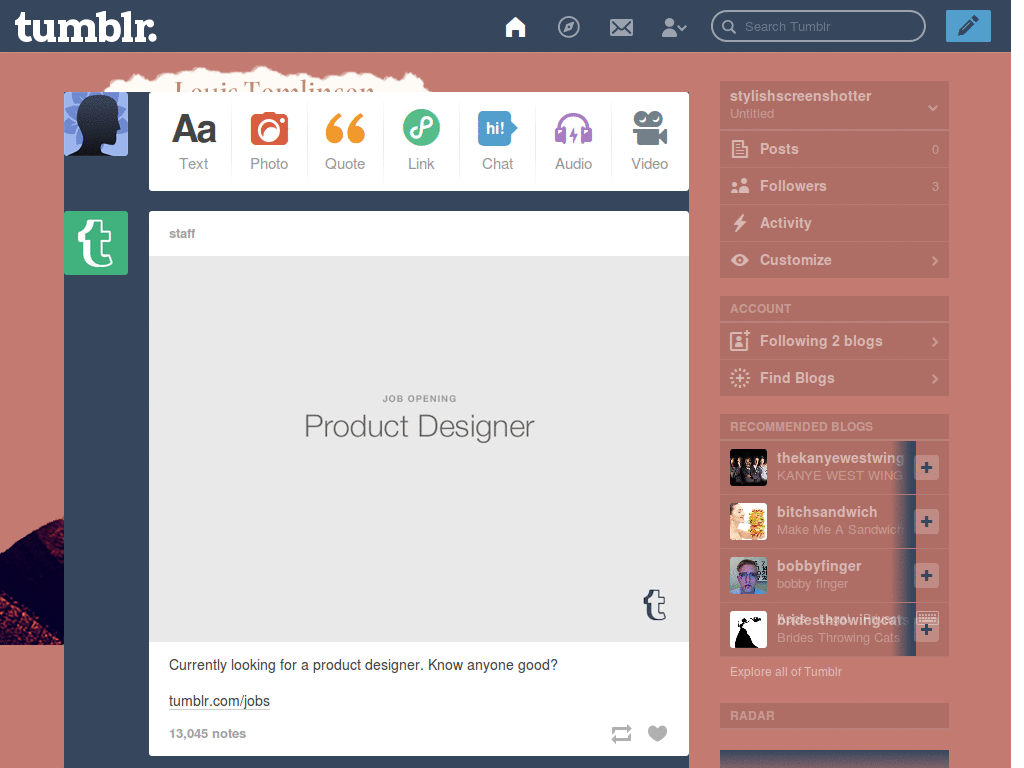This screenshot has height=768, width=1024.
Task: Click the RADAR section header
Action: tap(834, 716)
